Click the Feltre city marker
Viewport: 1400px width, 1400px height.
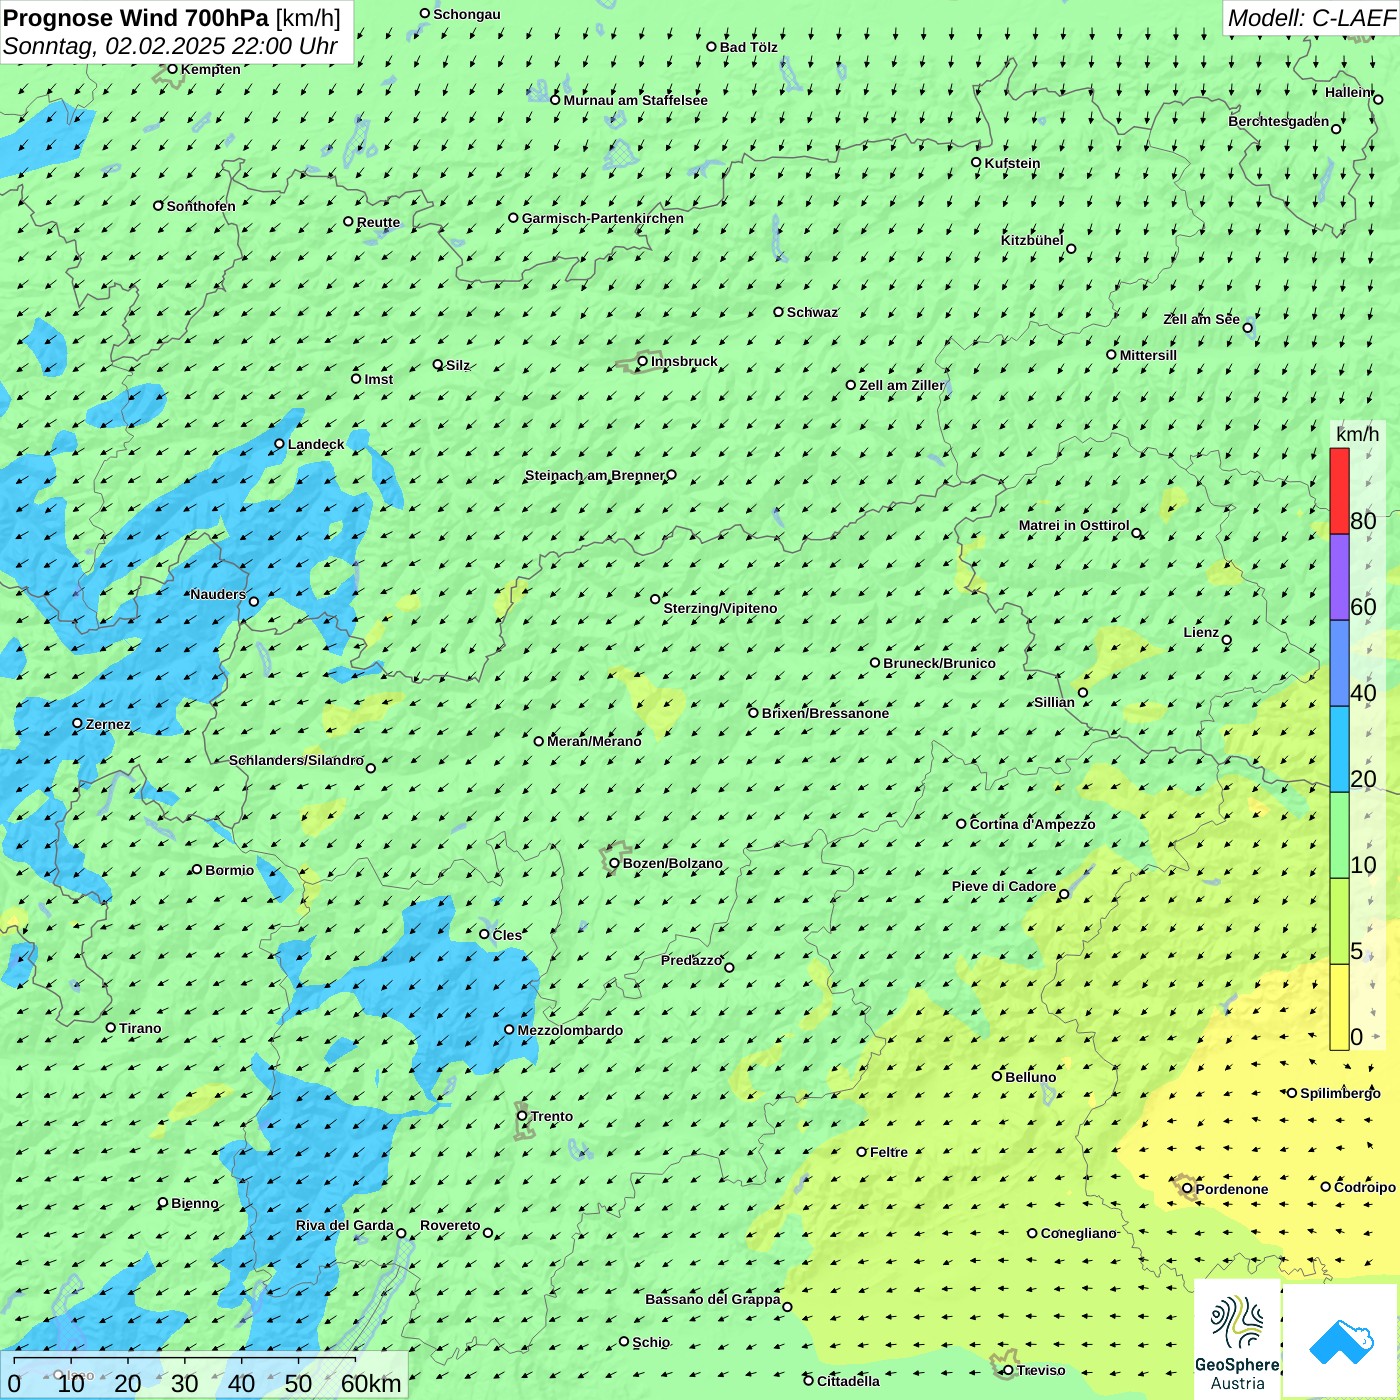pos(862,1151)
